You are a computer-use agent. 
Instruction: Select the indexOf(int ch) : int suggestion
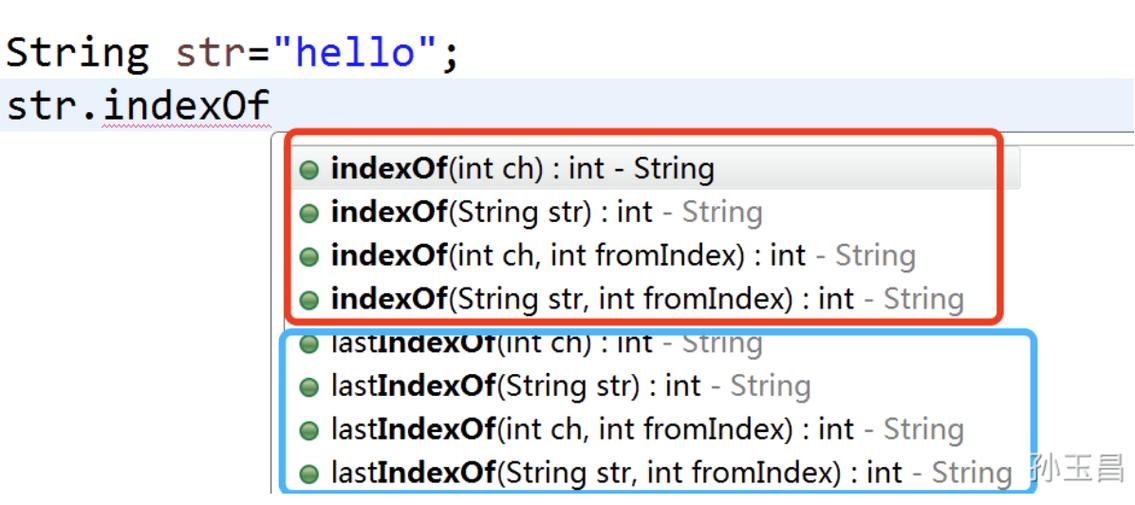(x=523, y=169)
